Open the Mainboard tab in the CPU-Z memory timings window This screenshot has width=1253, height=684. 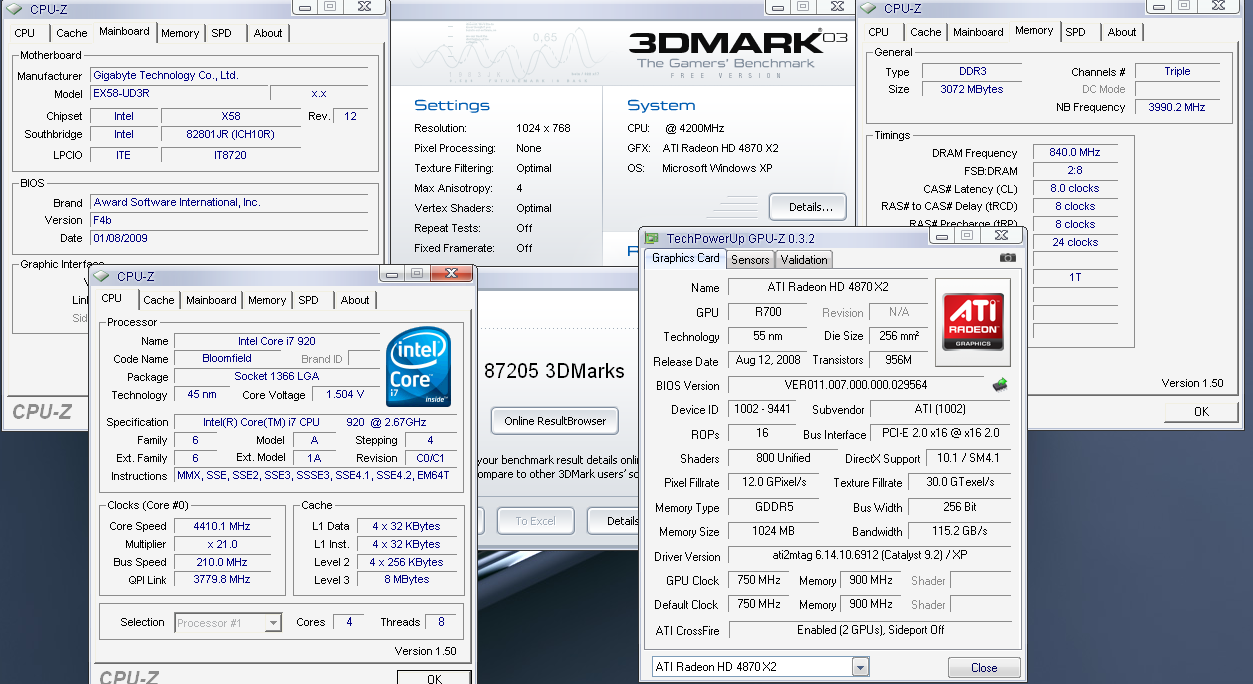tap(978, 32)
